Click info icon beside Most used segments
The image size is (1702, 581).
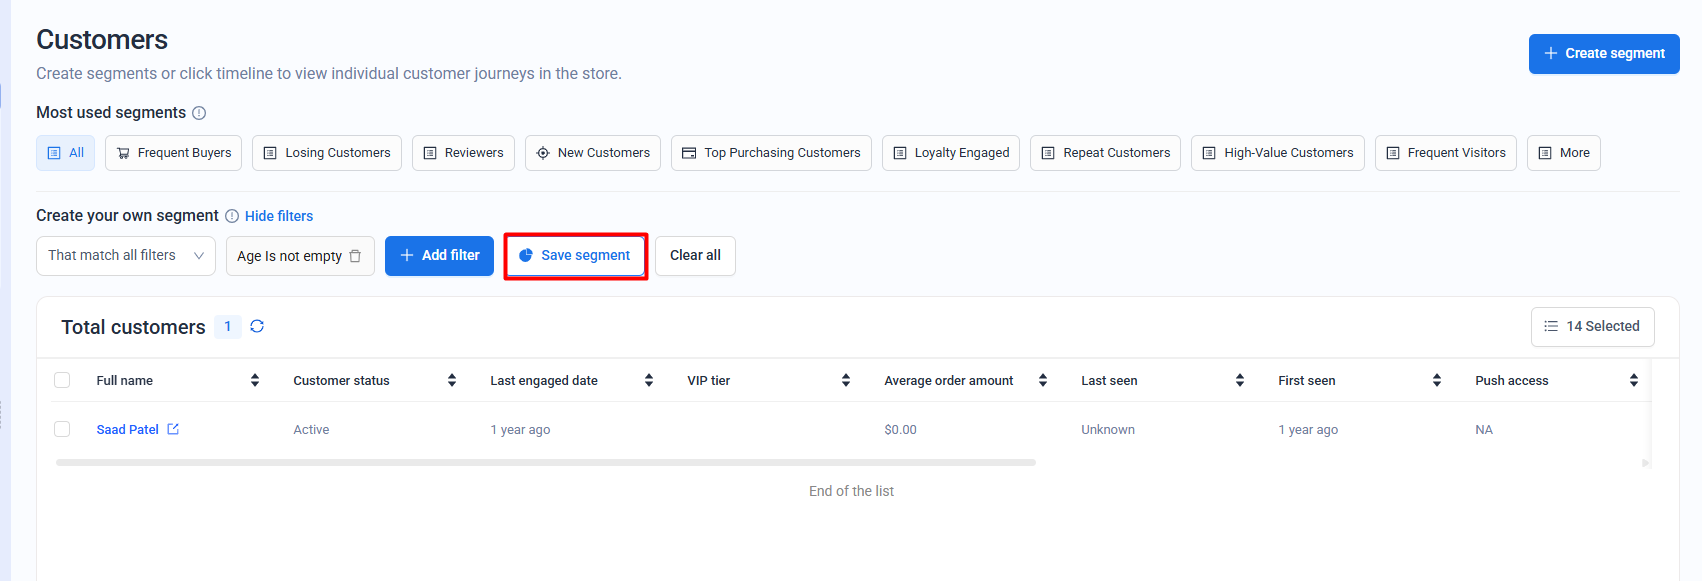coord(199,113)
